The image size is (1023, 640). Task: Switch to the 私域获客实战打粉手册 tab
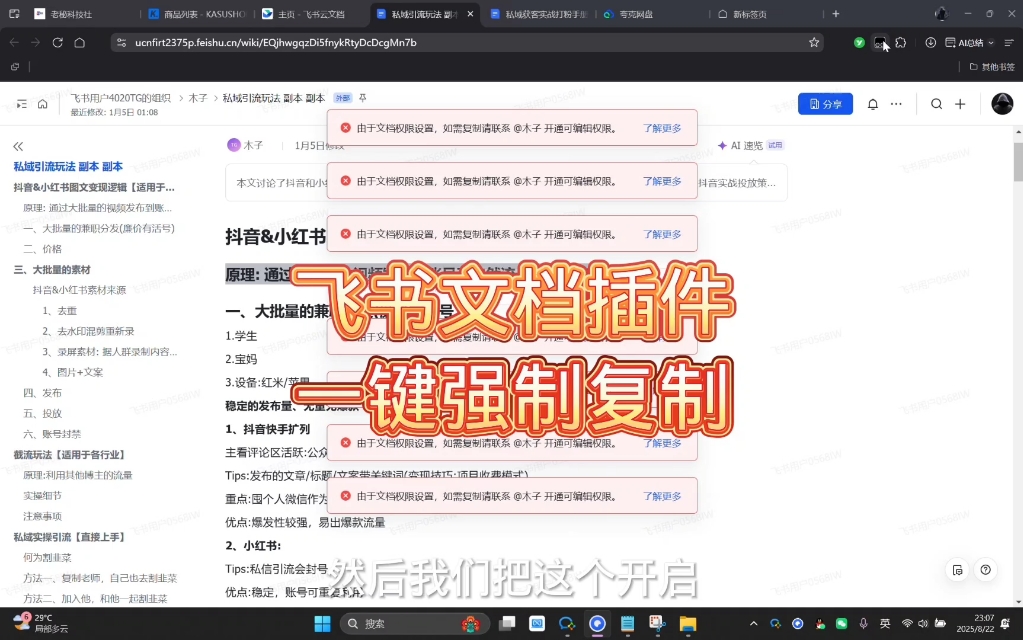point(538,14)
